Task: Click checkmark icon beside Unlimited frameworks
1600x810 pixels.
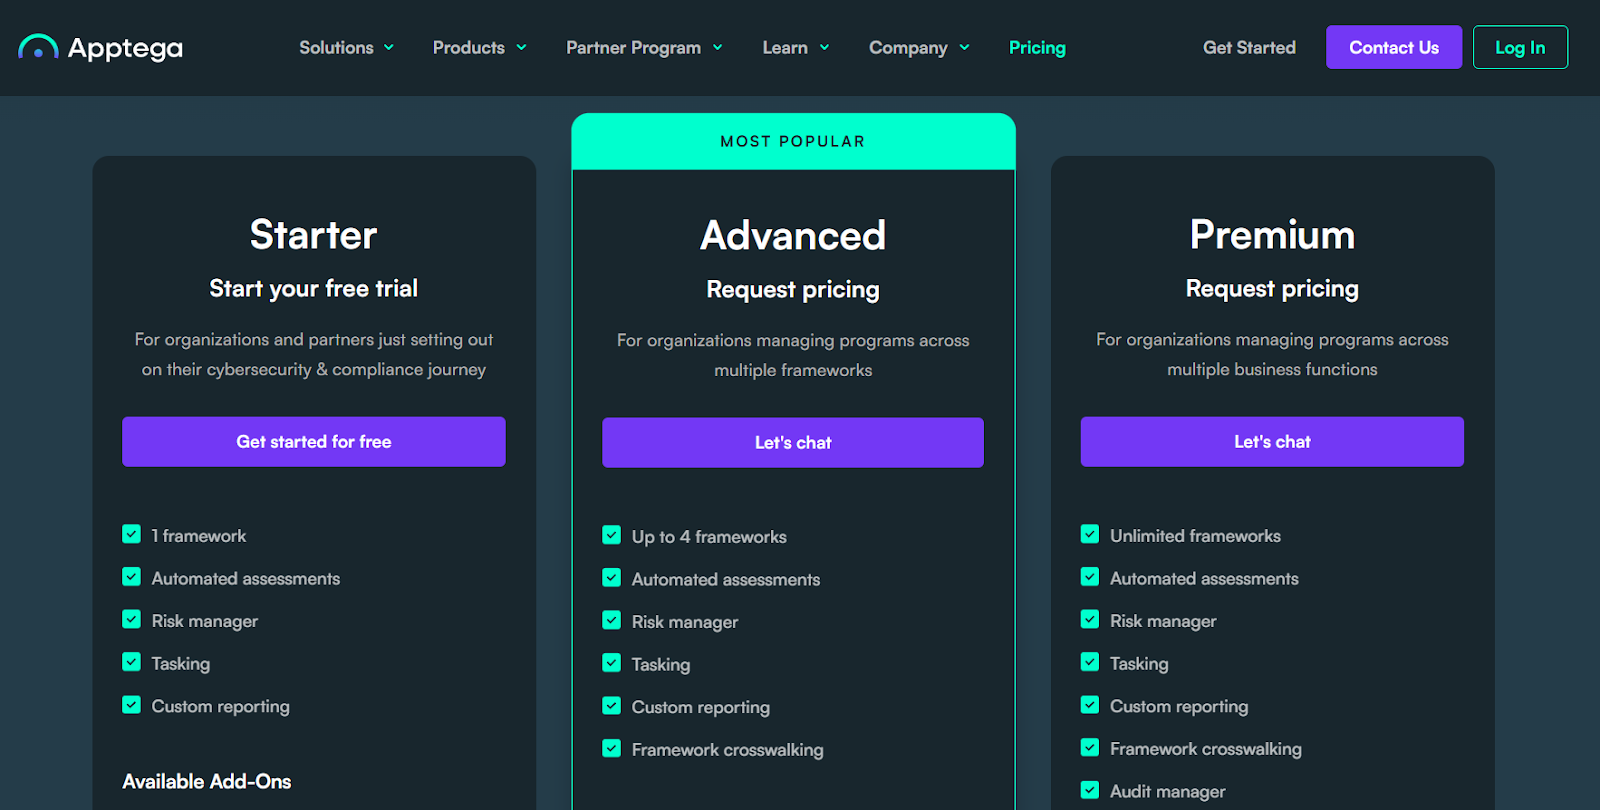Action: click(1090, 535)
